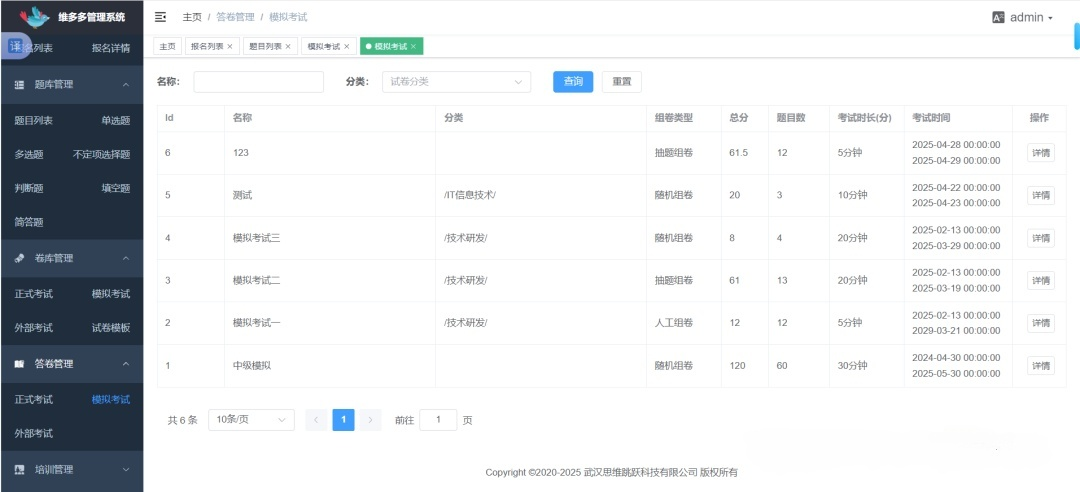Close the 题目列表 tab

pos(287,46)
